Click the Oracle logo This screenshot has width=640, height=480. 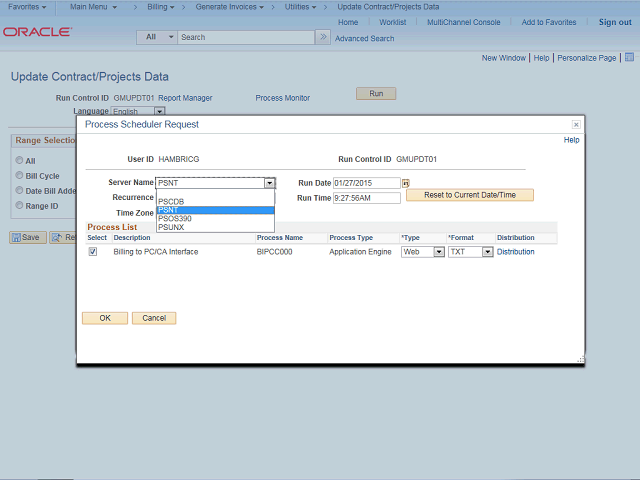(x=37, y=32)
